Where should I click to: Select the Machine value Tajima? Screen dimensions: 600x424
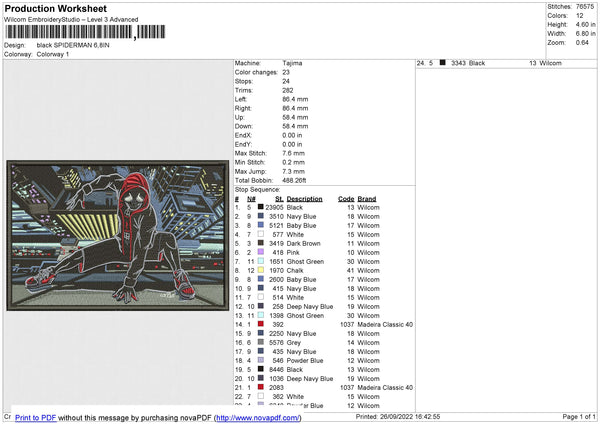(x=292, y=63)
